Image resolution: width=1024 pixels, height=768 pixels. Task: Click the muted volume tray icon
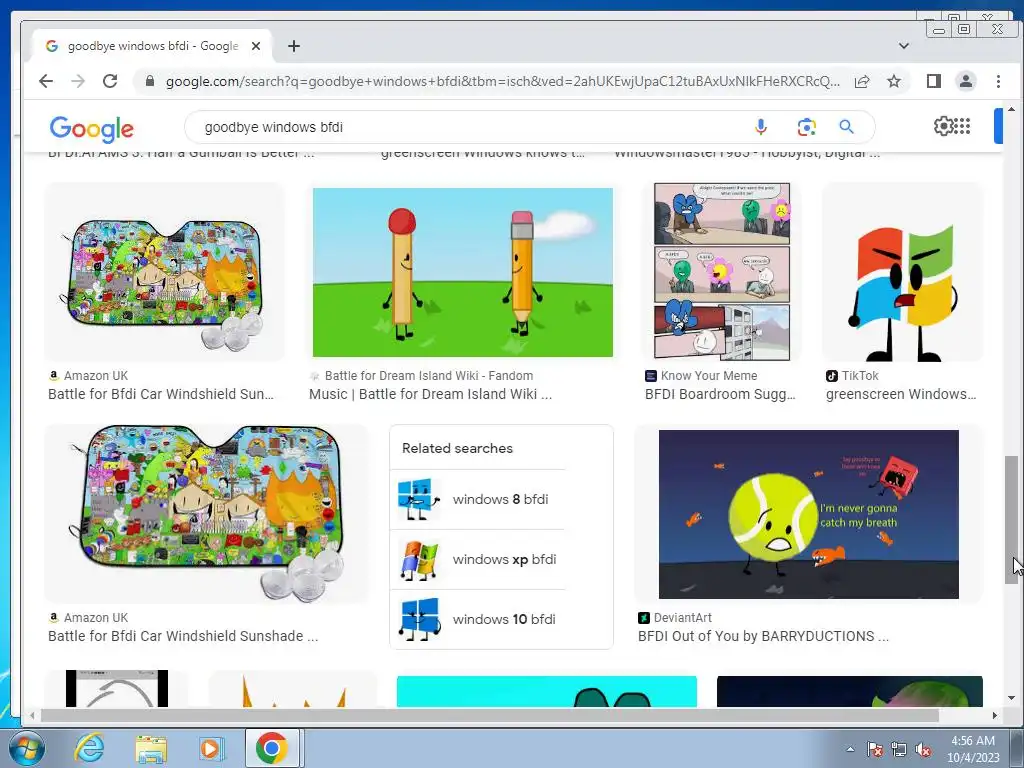point(923,749)
